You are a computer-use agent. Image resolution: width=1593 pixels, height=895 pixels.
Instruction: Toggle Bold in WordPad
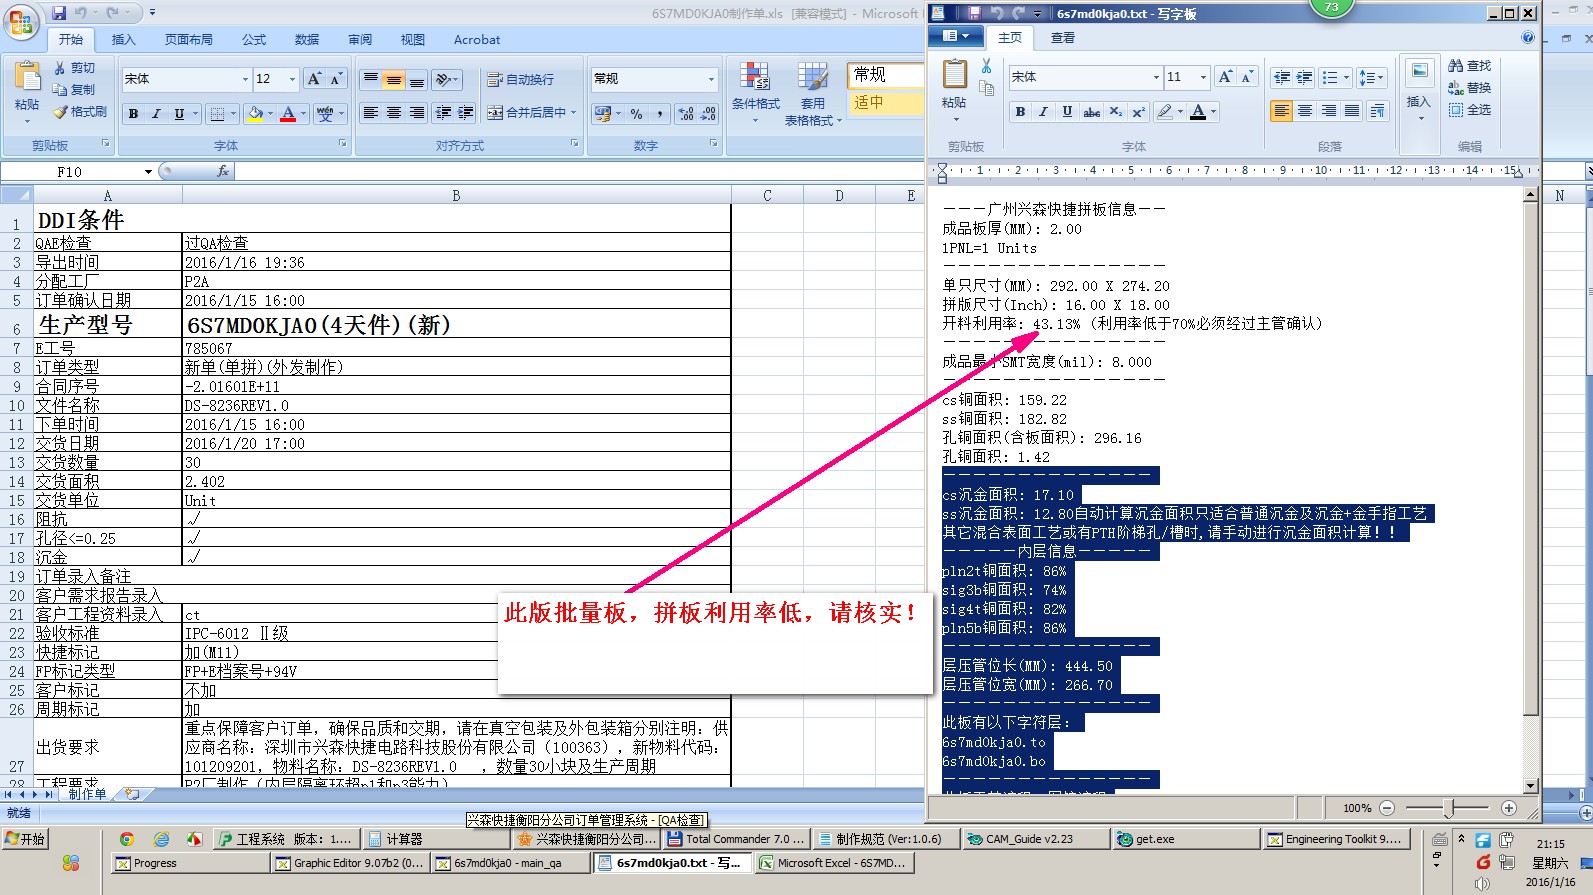tap(1020, 112)
